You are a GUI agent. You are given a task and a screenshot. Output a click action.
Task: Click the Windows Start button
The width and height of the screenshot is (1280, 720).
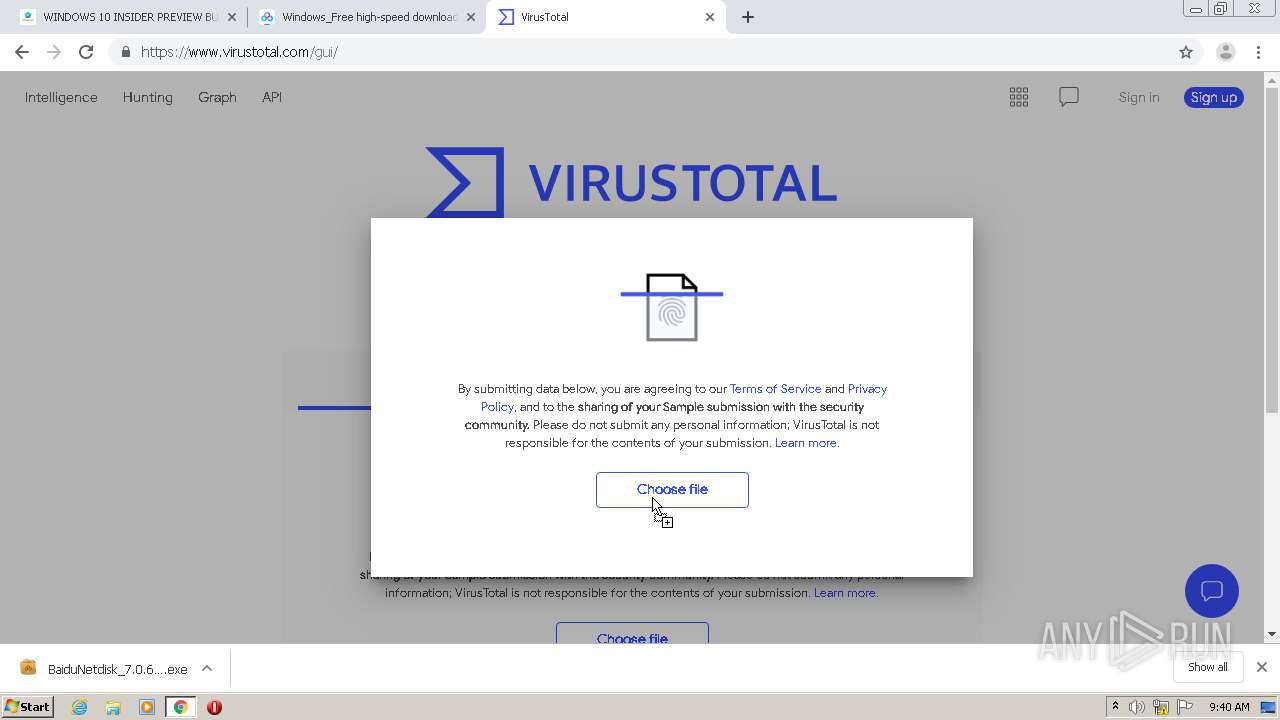coord(28,707)
